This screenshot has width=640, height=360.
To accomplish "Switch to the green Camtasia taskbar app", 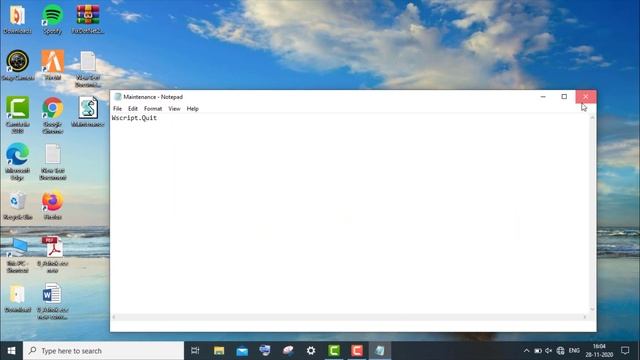I will (x=334, y=351).
